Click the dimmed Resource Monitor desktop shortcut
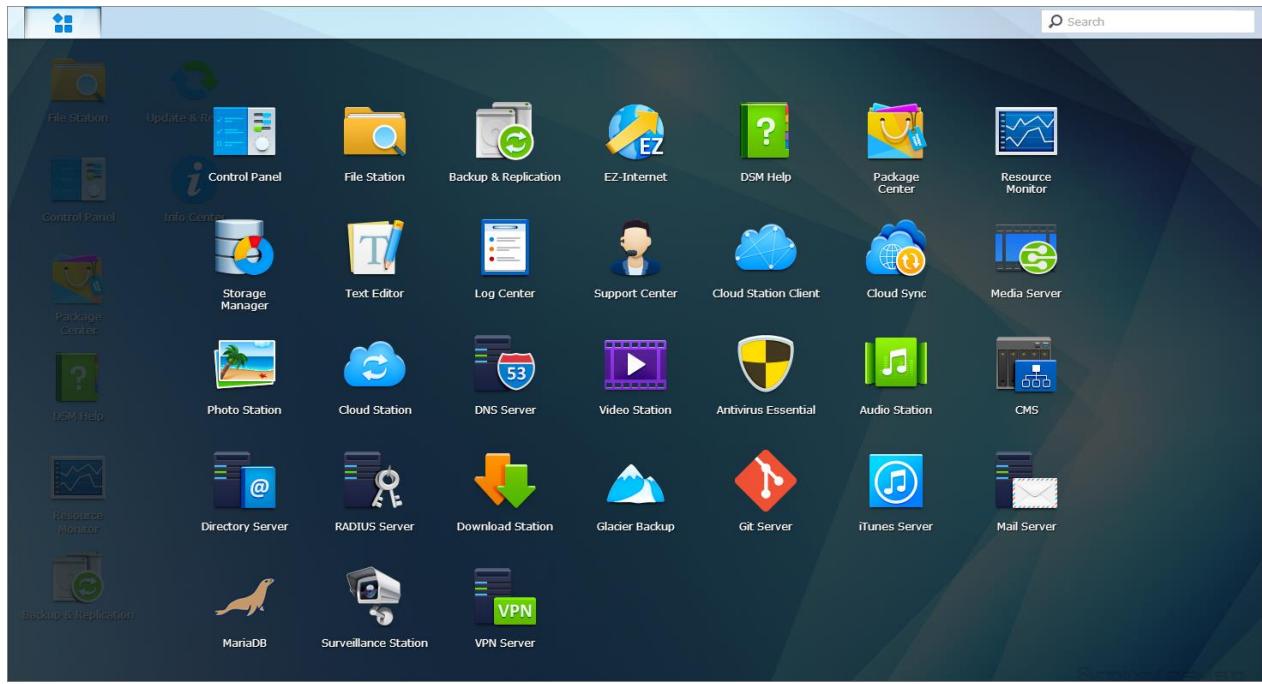 tap(78, 494)
